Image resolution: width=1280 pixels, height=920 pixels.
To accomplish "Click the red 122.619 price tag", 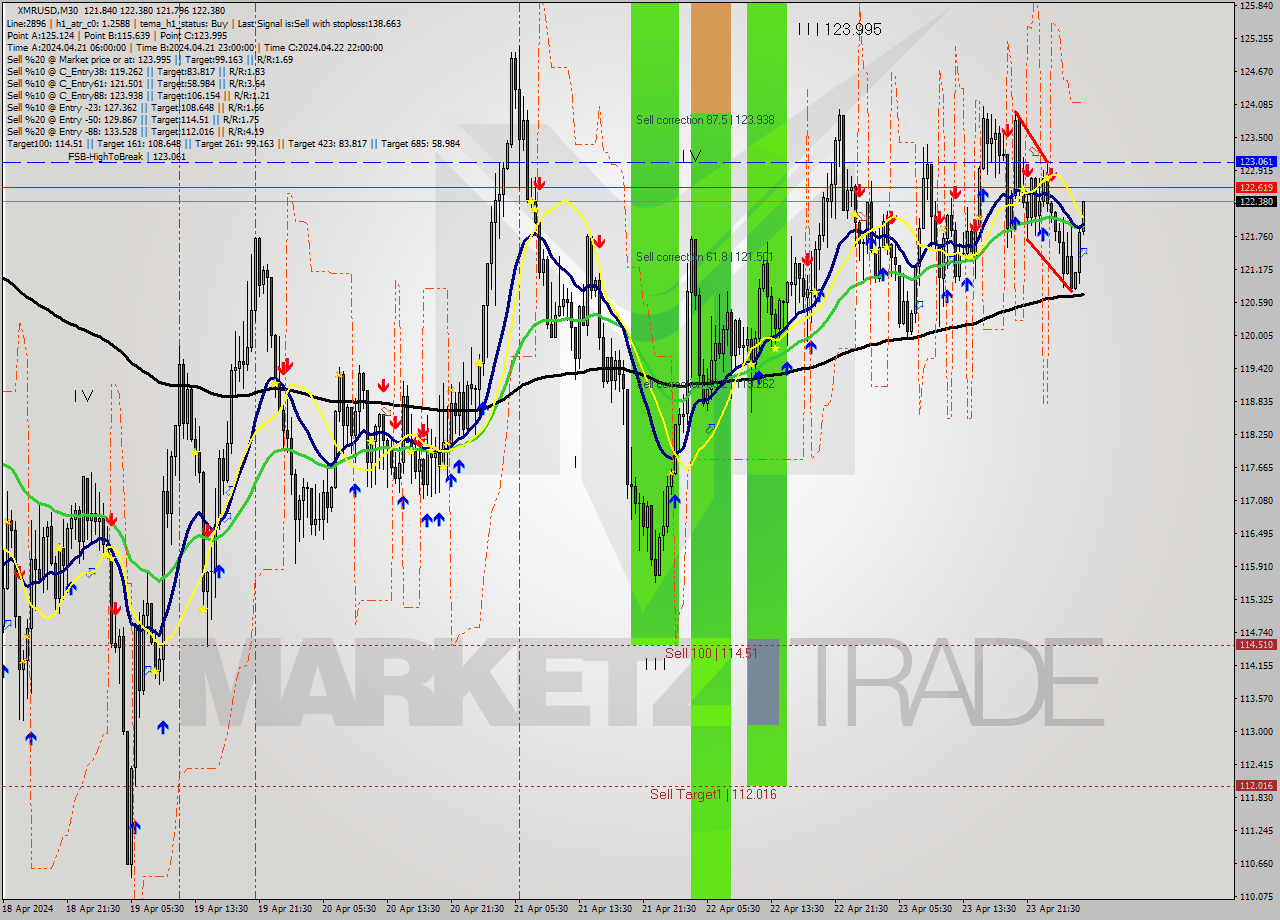I will pos(1256,187).
